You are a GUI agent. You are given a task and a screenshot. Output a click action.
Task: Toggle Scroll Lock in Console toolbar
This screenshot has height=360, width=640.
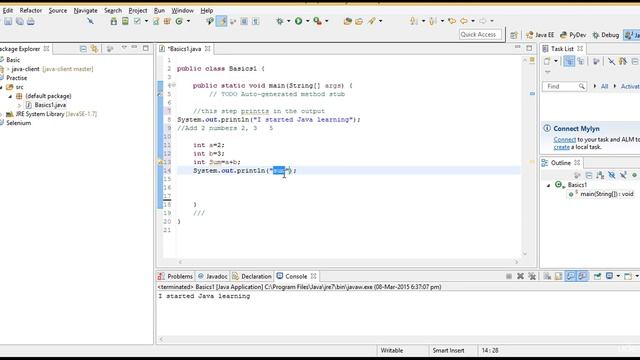(x=558, y=276)
